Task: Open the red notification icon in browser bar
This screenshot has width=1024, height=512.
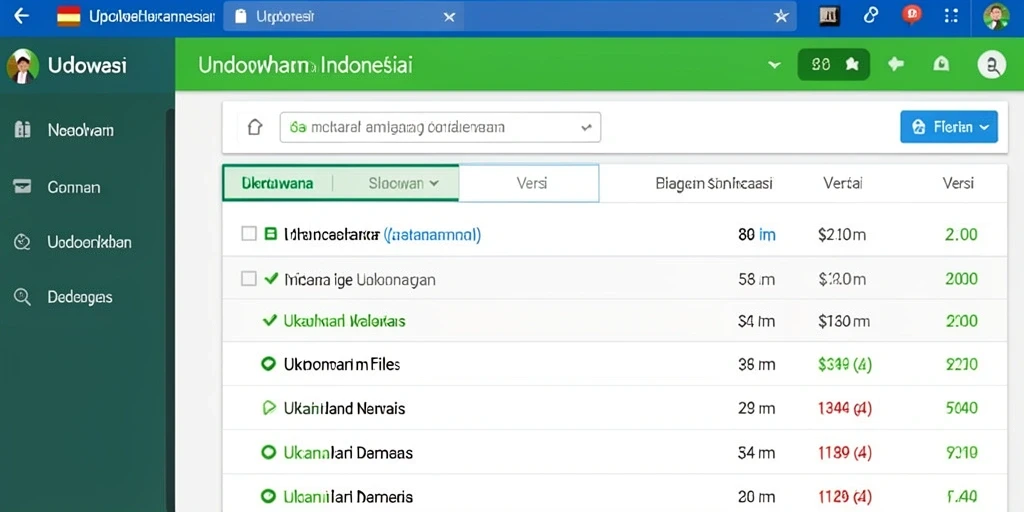Action: (x=912, y=14)
